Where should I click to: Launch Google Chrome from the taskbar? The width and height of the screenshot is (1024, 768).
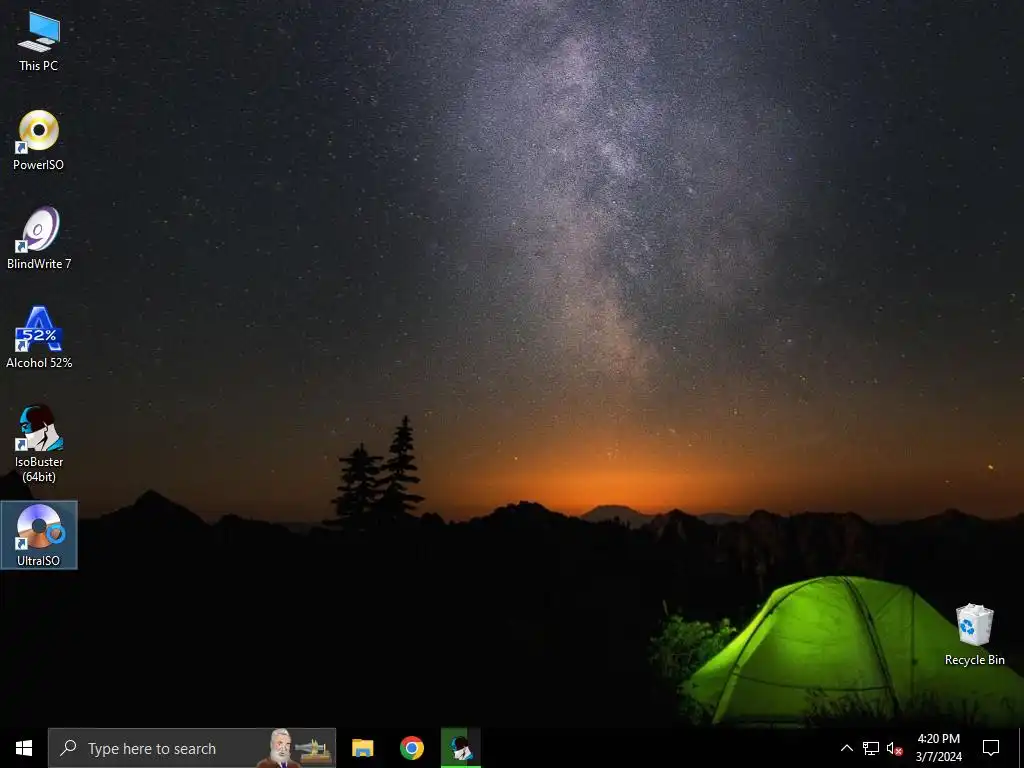point(411,748)
